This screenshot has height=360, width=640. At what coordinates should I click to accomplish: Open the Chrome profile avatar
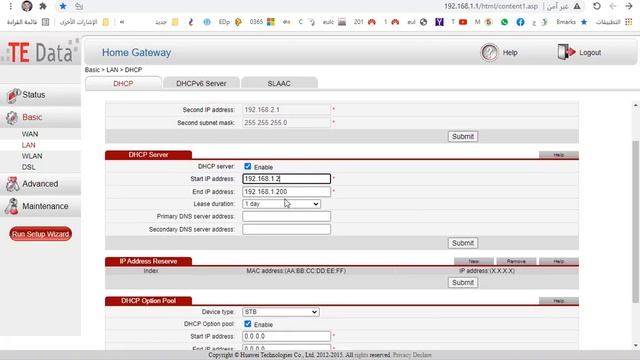coord(27,6)
